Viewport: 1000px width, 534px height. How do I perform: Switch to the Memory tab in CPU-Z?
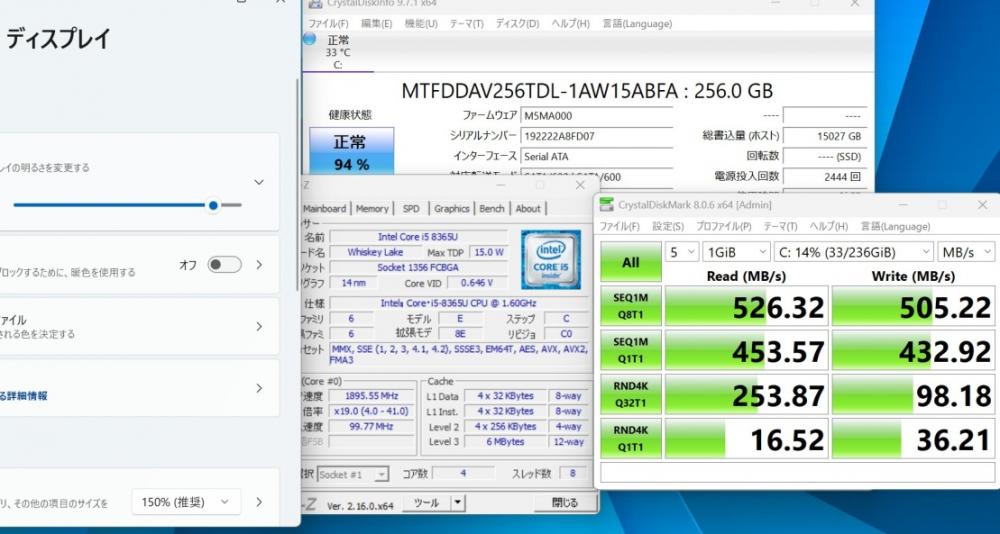pos(372,209)
